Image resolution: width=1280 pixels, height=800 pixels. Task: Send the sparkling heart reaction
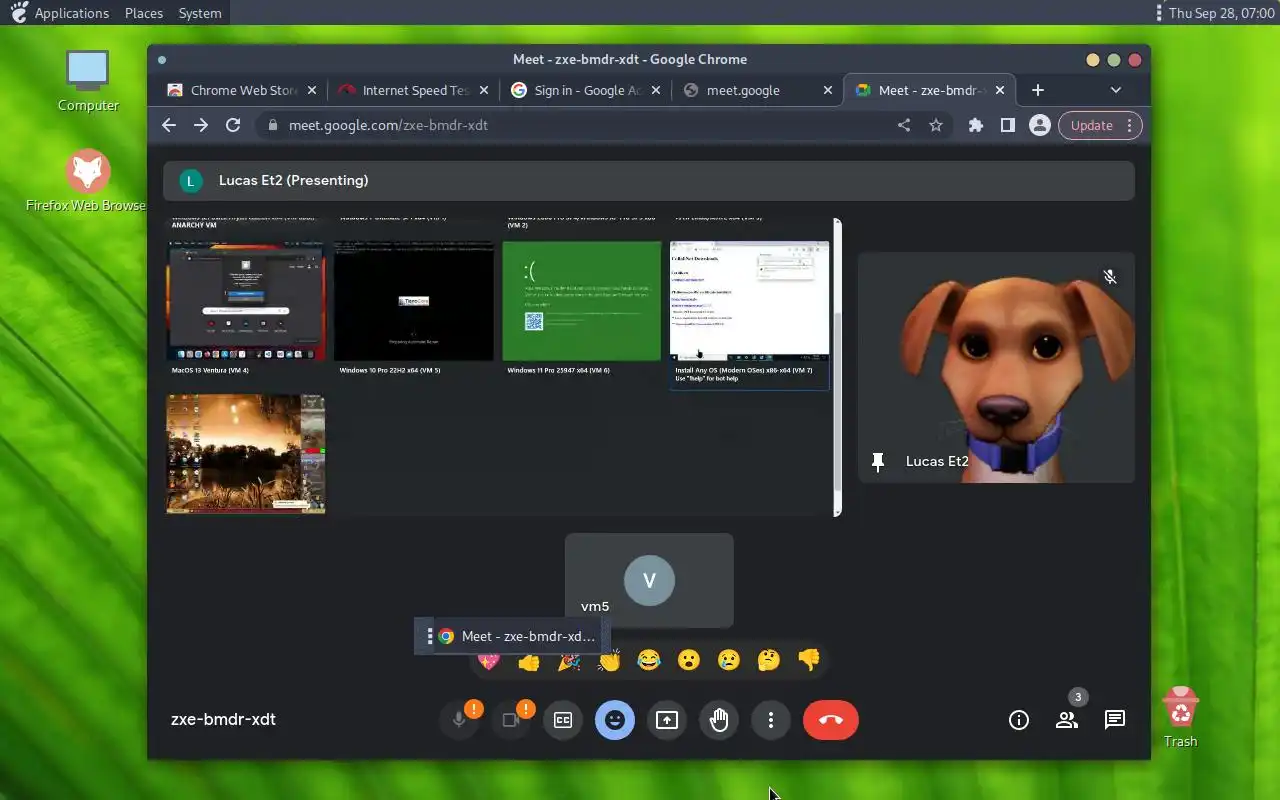click(489, 661)
